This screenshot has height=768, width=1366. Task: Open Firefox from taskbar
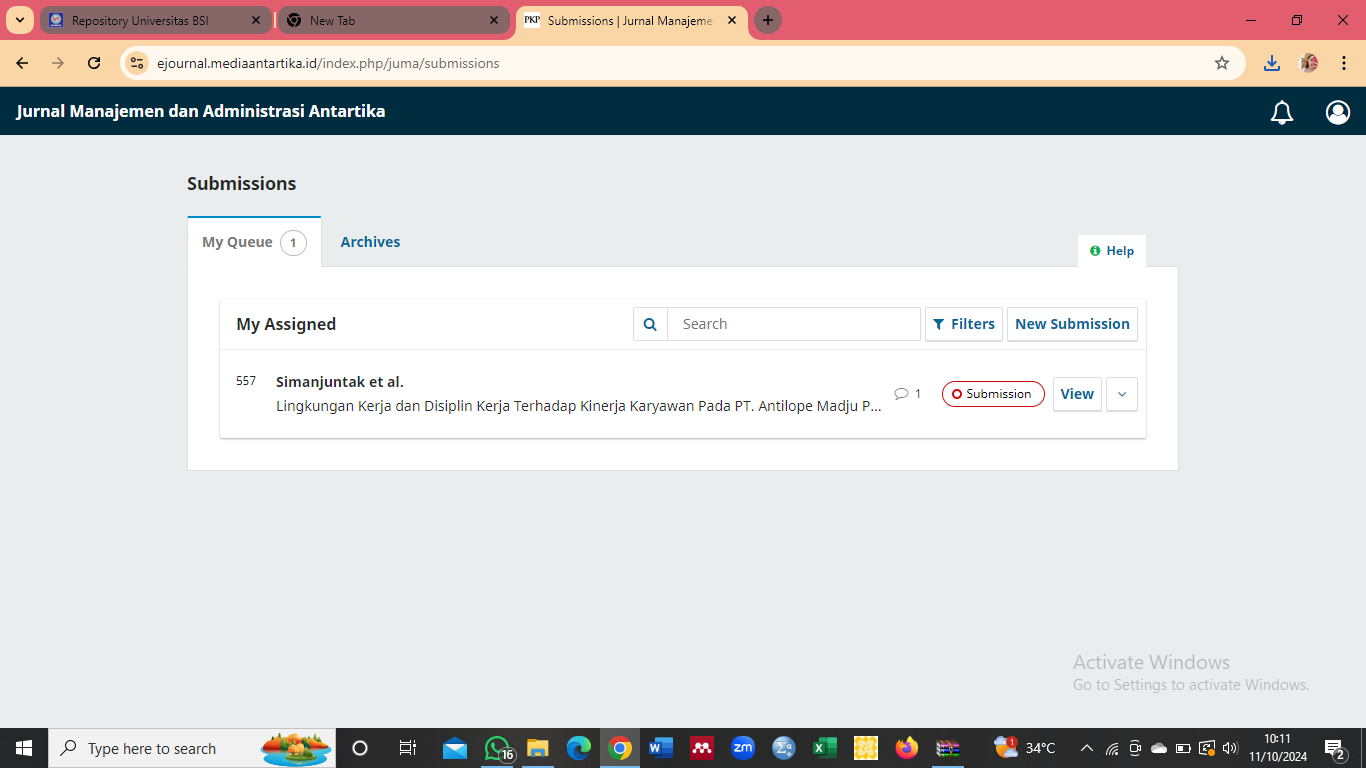(907, 748)
